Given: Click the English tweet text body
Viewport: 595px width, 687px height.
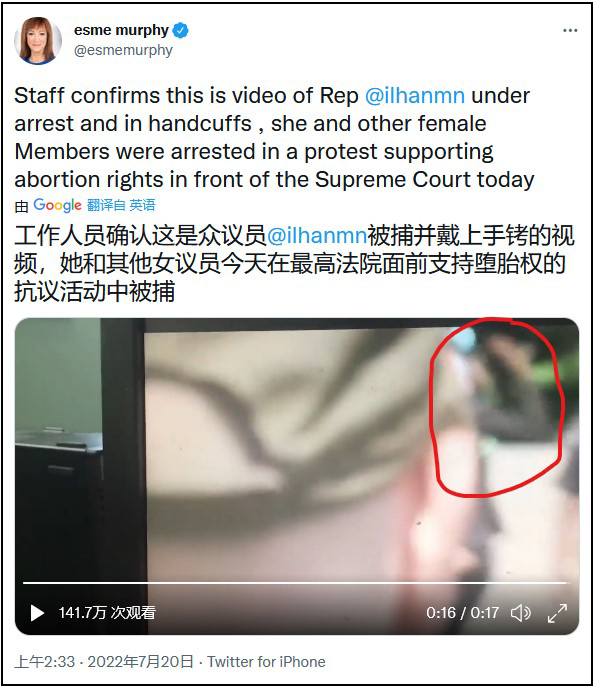Looking at the screenshot, I should tap(274, 138).
